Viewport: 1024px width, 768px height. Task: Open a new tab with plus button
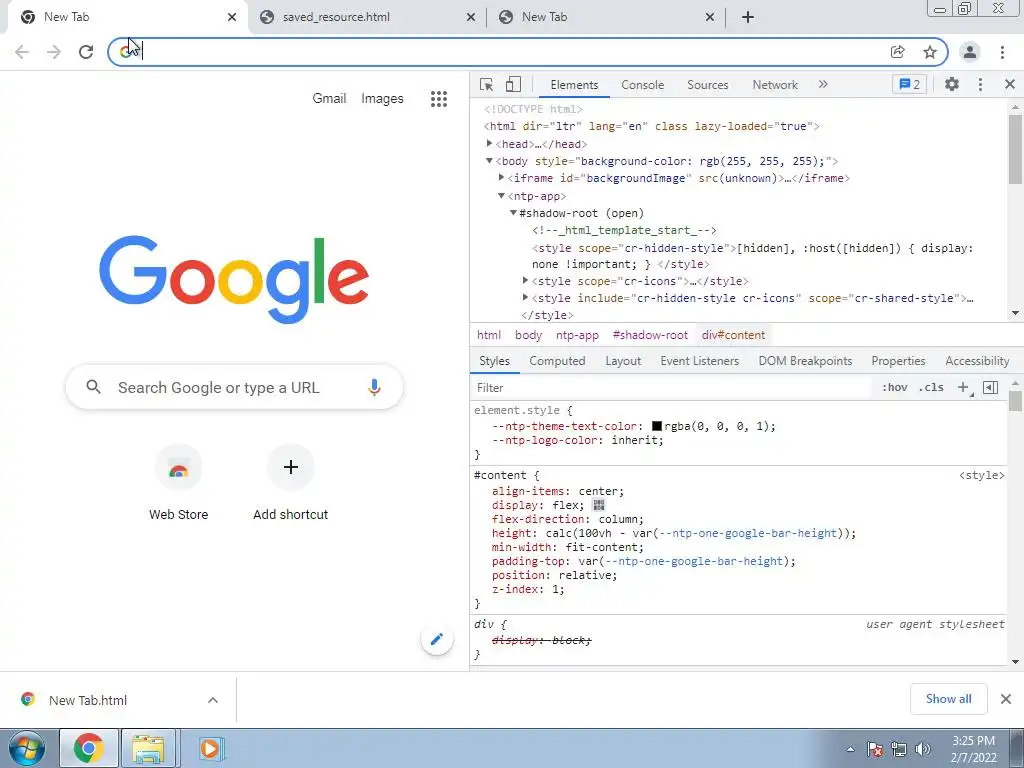point(748,17)
